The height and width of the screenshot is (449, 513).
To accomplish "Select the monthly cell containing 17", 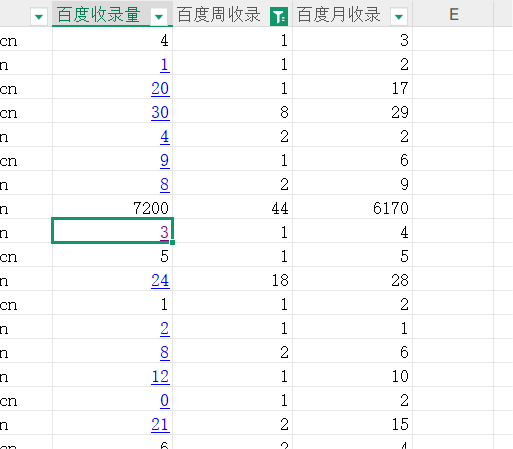I will (353, 88).
